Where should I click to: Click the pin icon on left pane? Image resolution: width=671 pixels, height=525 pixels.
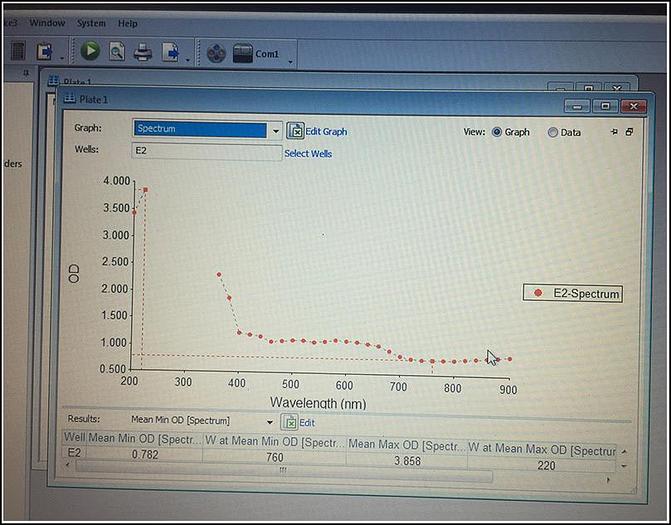[x=26, y=73]
